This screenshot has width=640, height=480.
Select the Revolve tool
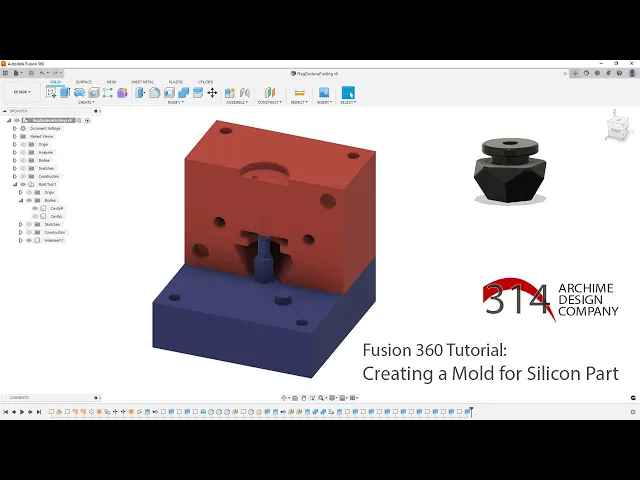(x=79, y=93)
